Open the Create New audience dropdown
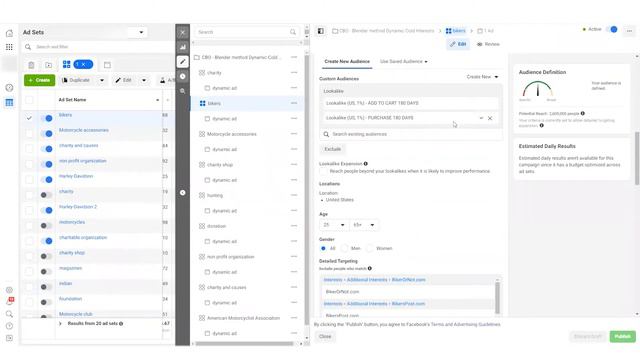This screenshot has height=360, width=640. pos(482,77)
